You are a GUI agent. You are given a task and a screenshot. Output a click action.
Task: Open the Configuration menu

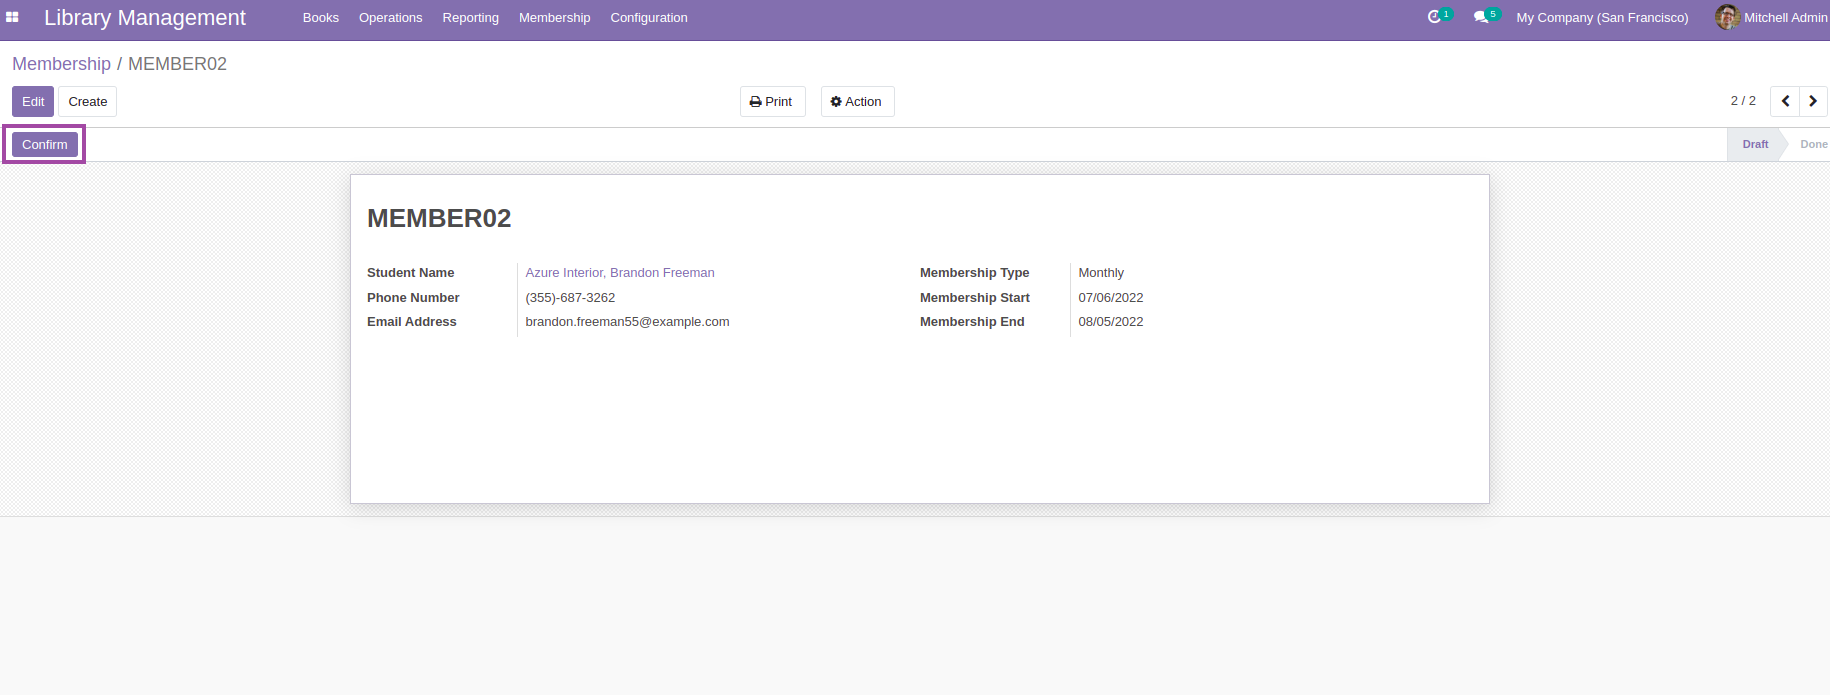[649, 18]
